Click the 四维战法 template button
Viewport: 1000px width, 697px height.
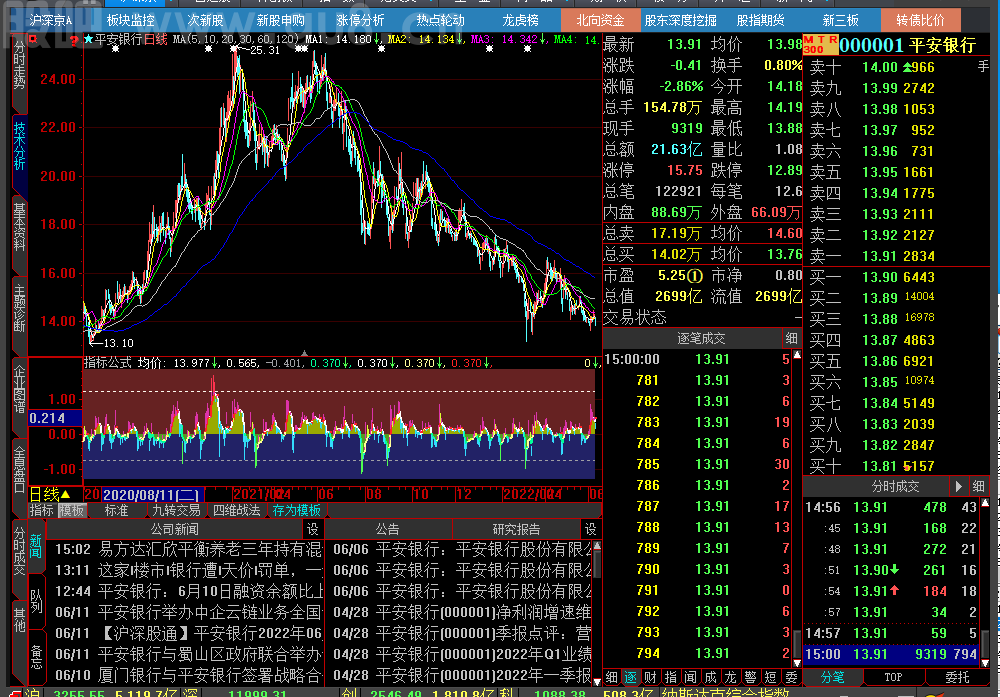236,510
